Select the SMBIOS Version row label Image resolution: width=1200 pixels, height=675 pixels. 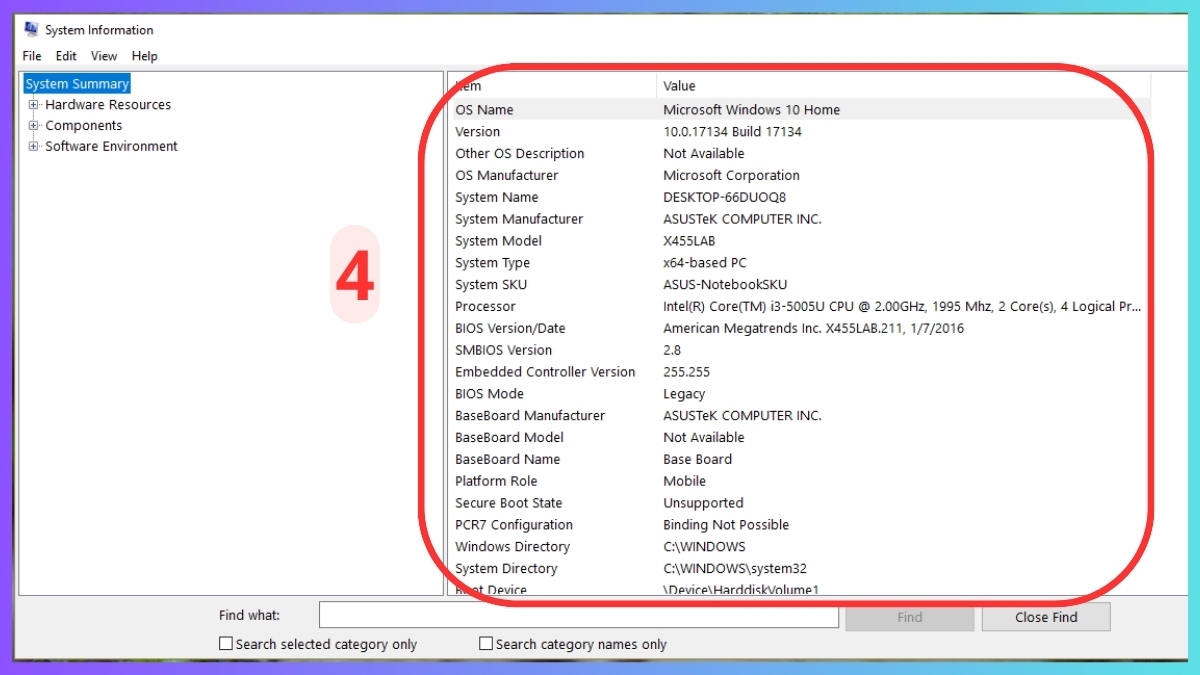tap(504, 351)
